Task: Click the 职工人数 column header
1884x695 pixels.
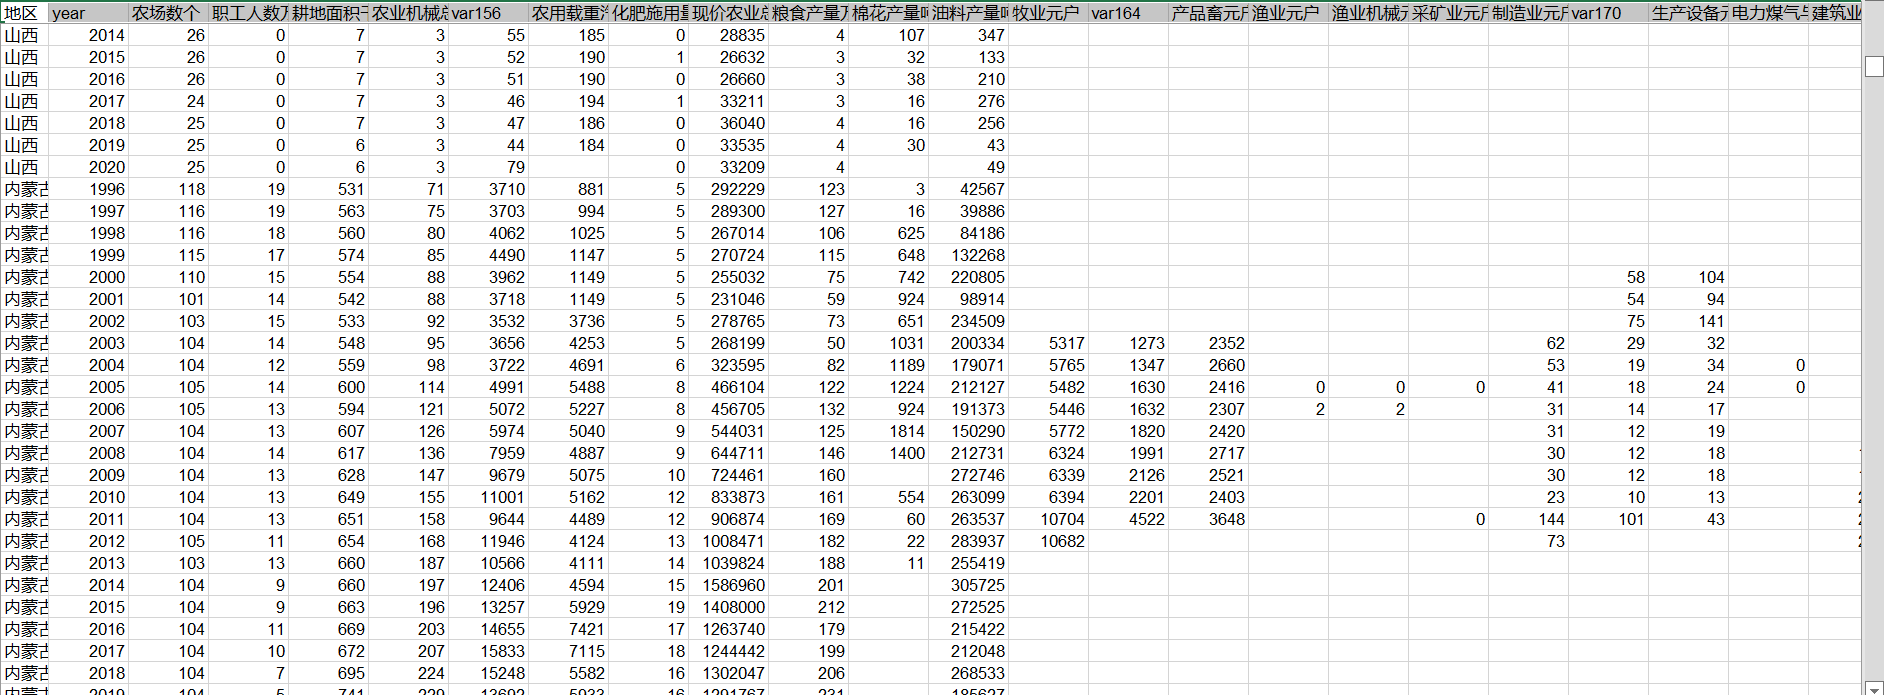Action: click(x=248, y=13)
